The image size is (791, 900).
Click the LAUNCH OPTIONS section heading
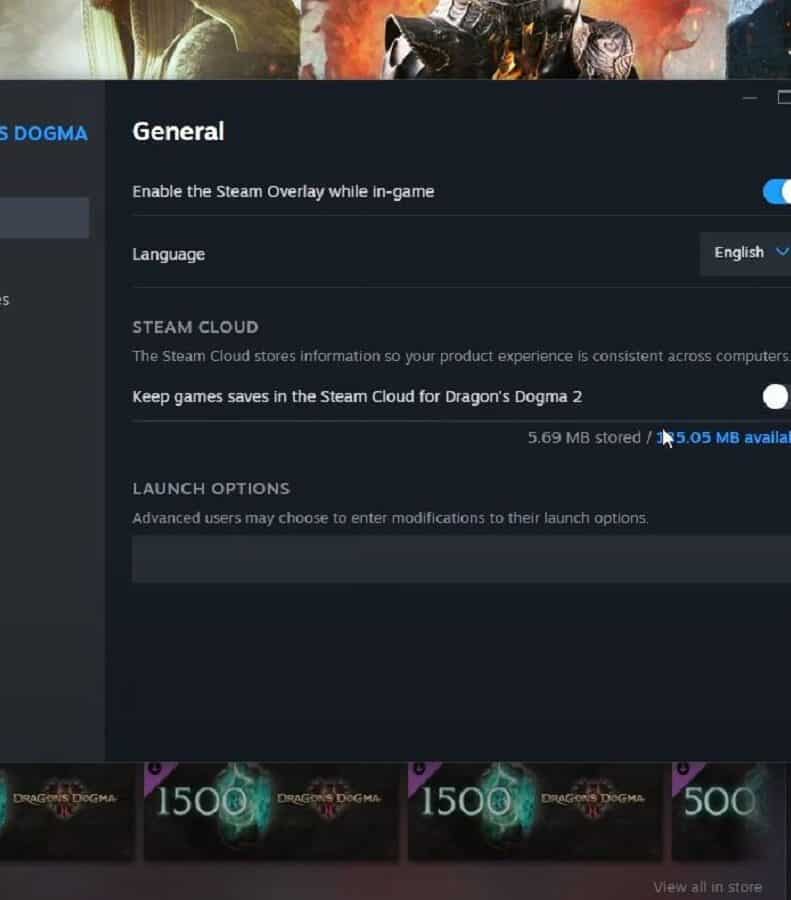coord(211,488)
